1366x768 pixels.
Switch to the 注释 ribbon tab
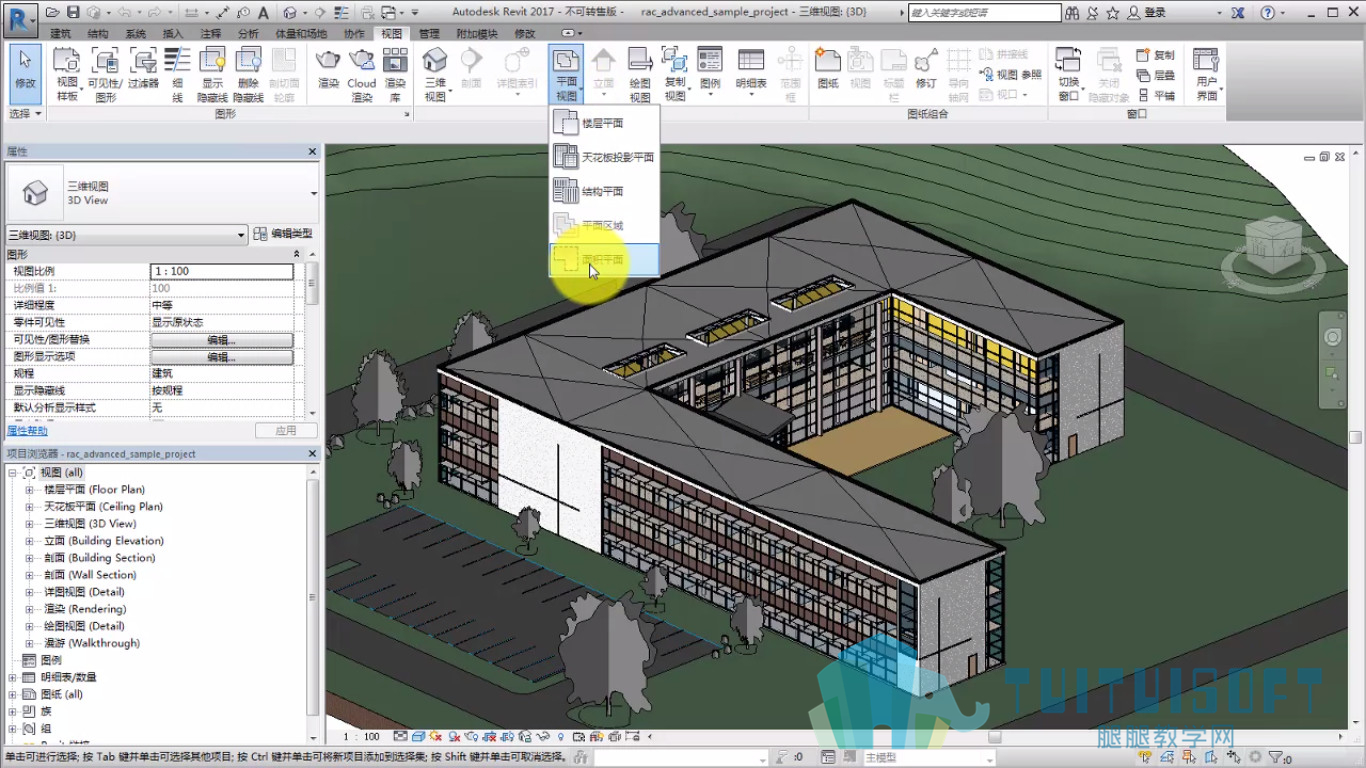[x=210, y=34]
